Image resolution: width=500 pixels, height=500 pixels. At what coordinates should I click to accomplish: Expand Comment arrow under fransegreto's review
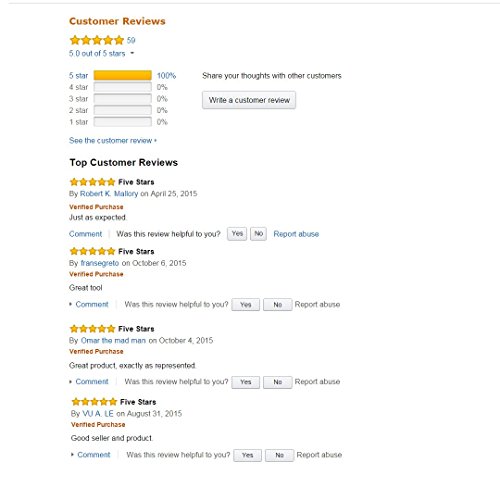point(71,304)
